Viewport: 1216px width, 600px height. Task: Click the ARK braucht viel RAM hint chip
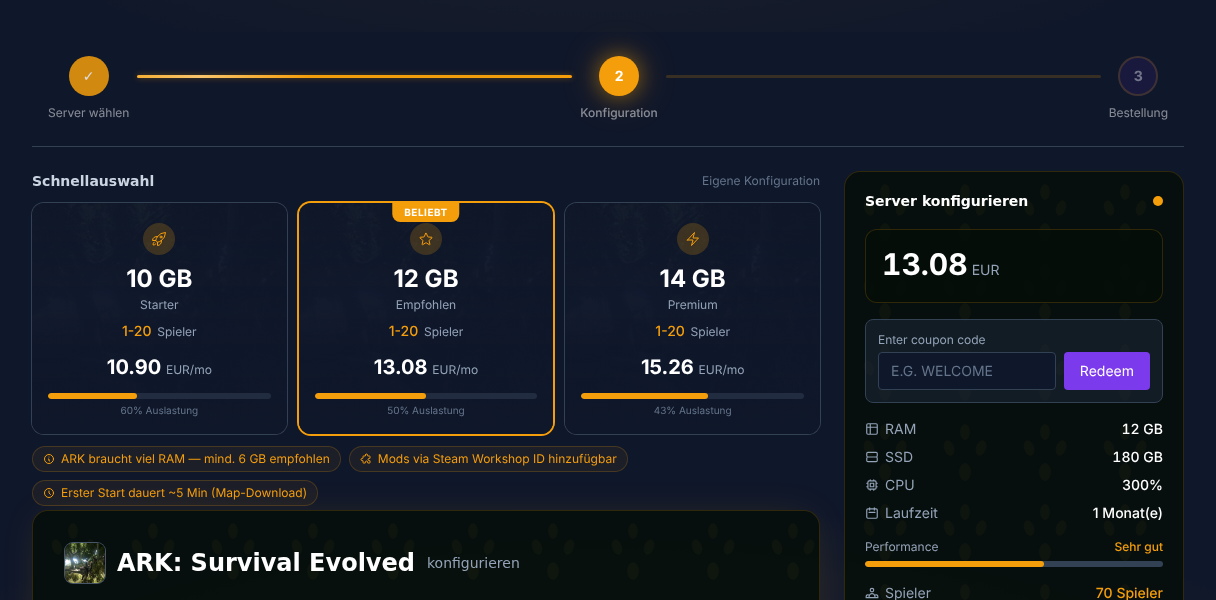click(x=187, y=459)
